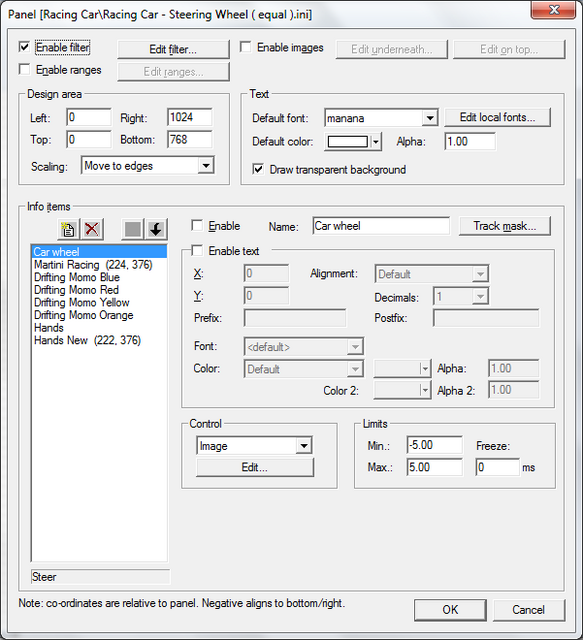The image size is (583, 640).
Task: Select the Hands list item
Action: 99,328
